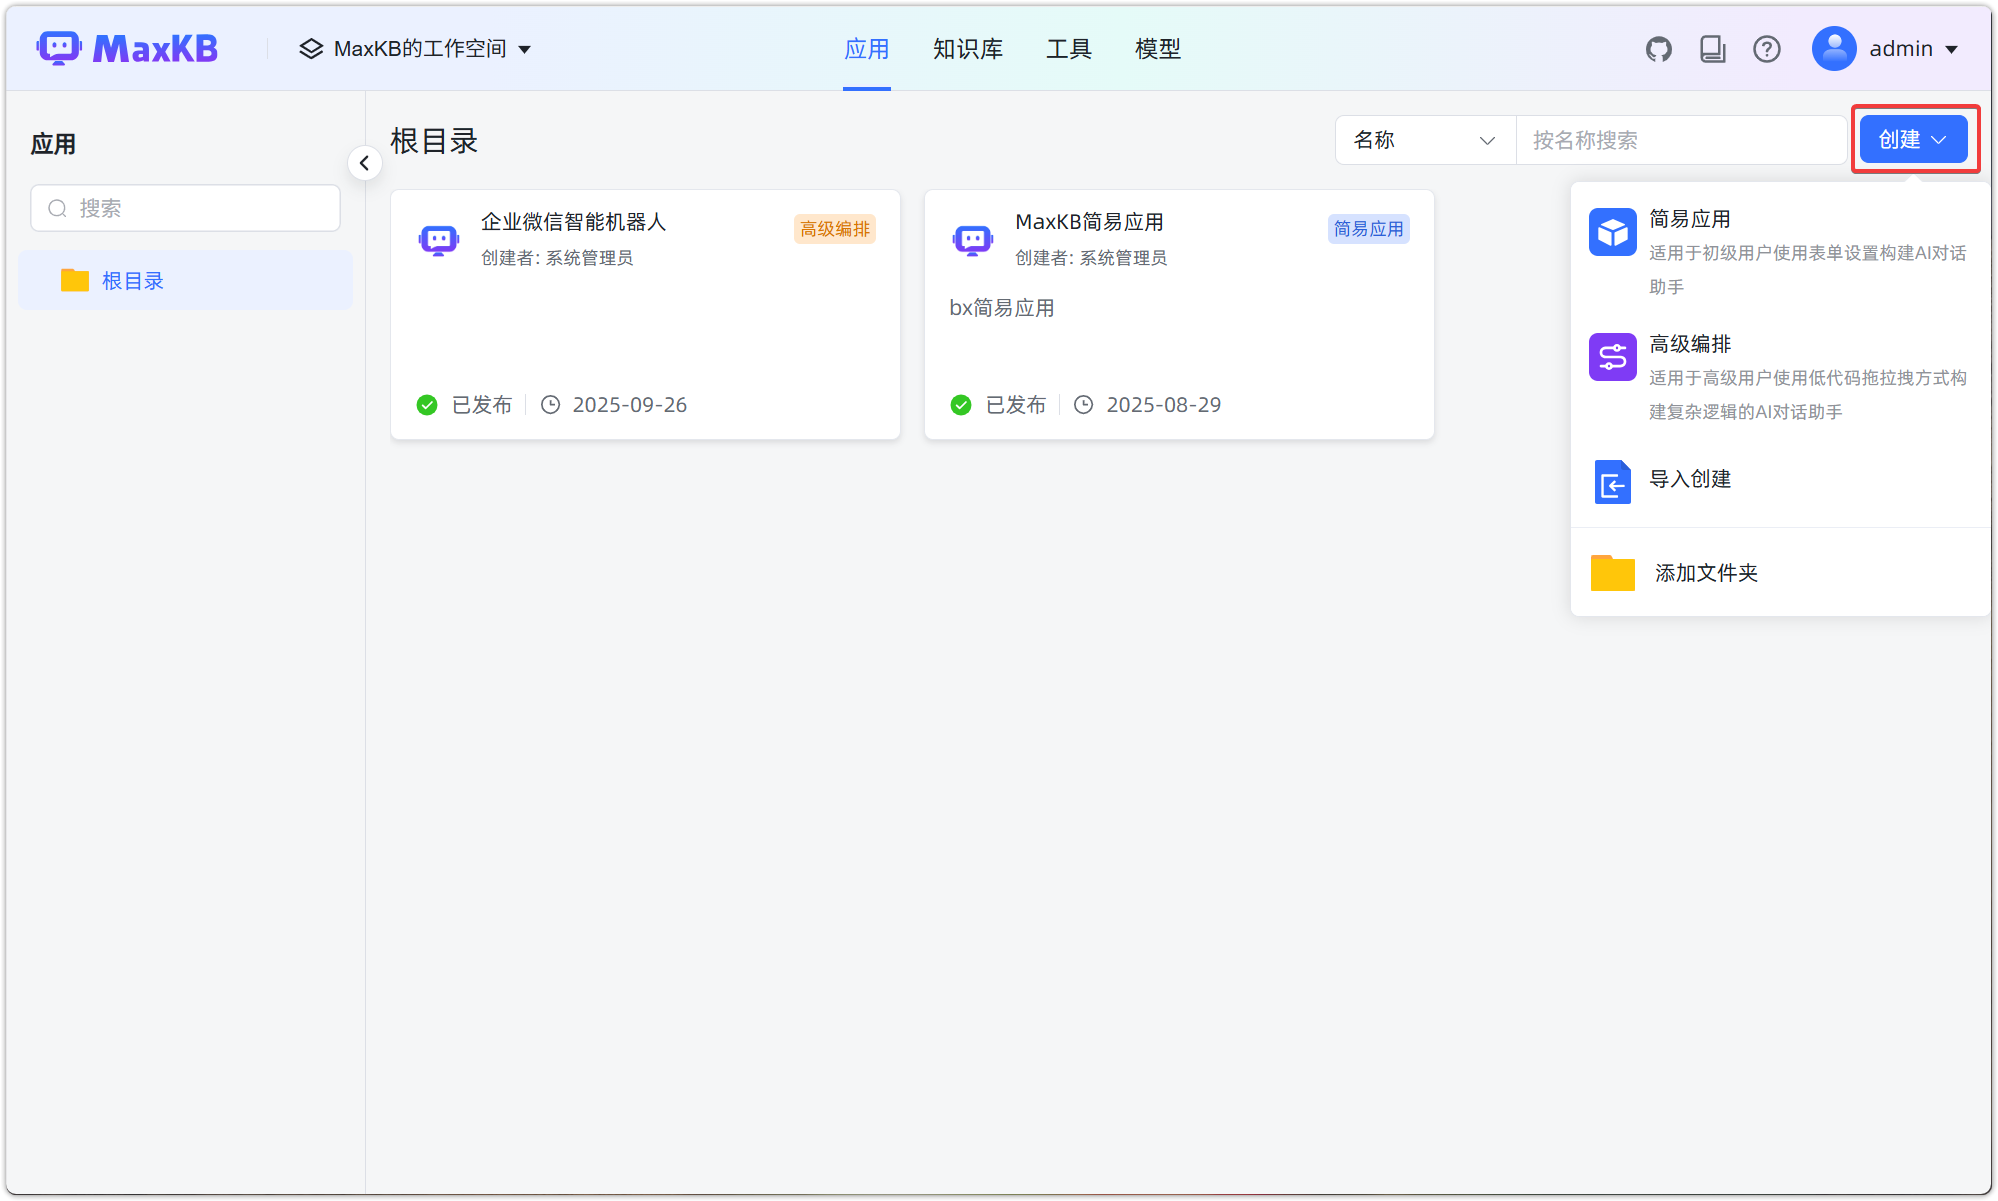Click the 企业微信智能机器人 robot avatar icon
The height and width of the screenshot is (1201, 1998).
coord(438,239)
